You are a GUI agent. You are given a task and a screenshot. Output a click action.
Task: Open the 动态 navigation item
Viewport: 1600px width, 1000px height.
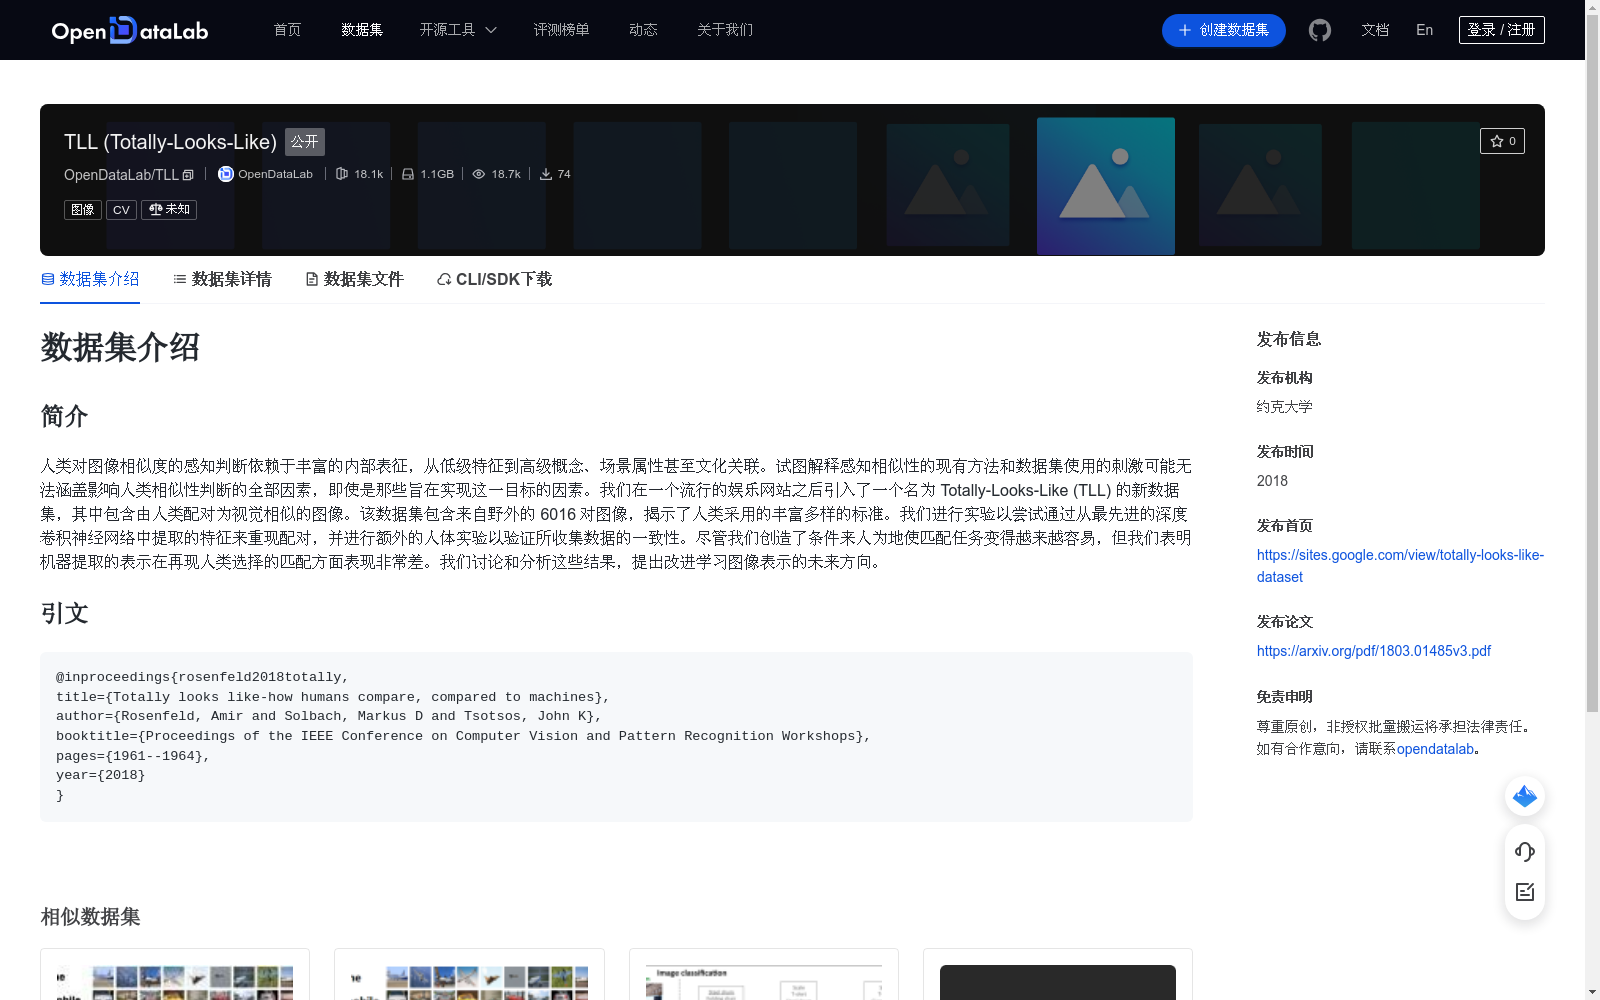pyautogui.click(x=643, y=30)
